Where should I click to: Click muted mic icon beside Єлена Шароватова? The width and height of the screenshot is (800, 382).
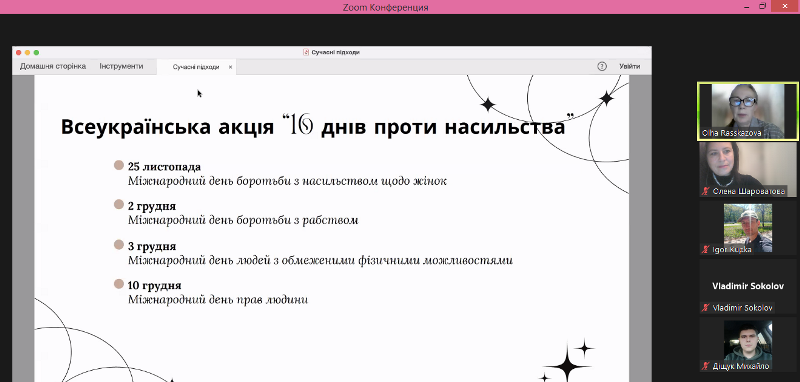[x=706, y=191]
